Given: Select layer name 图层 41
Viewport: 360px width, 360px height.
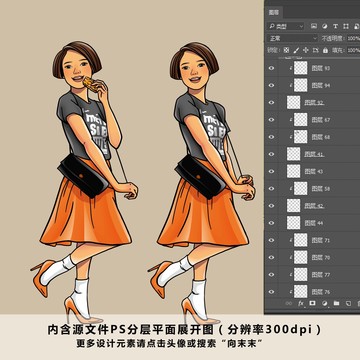Looking at the screenshot, I should pos(314,154).
